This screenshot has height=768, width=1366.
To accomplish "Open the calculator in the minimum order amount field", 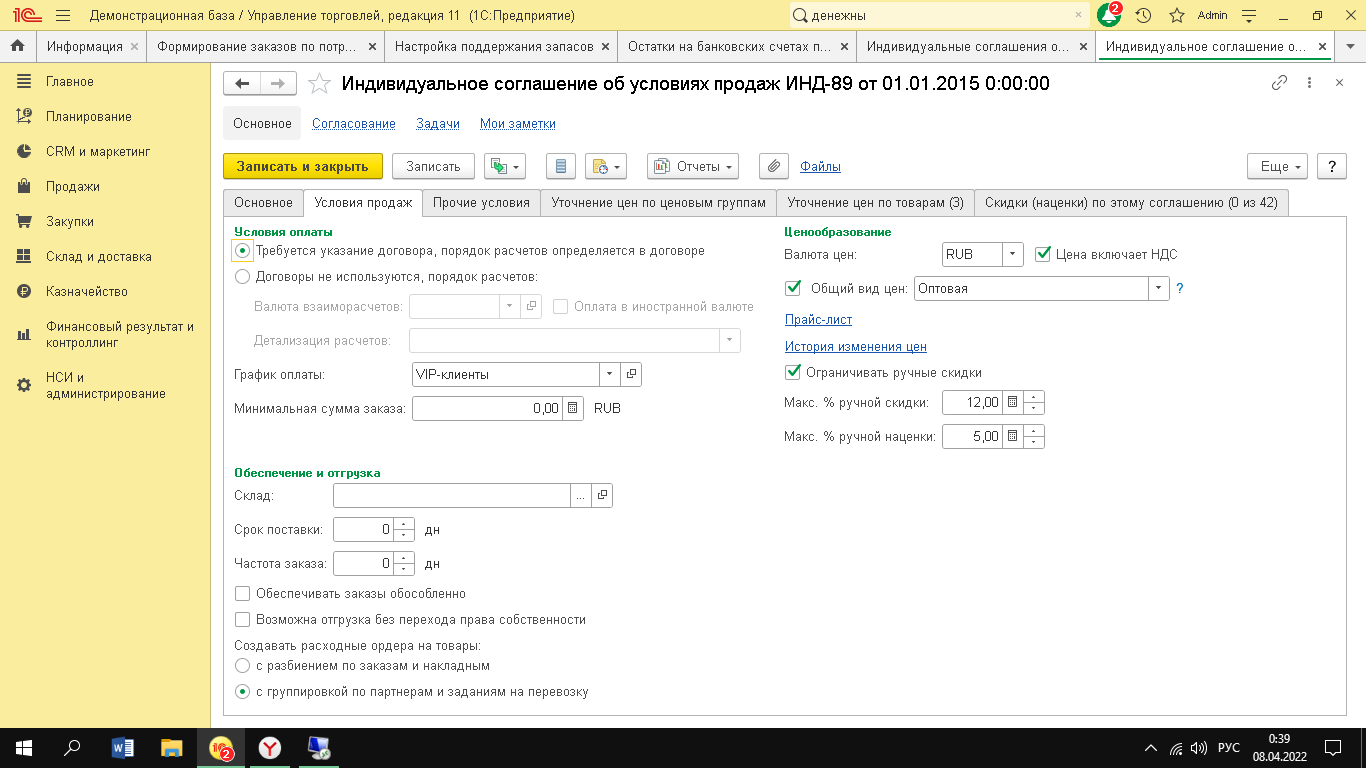I will tap(572, 408).
